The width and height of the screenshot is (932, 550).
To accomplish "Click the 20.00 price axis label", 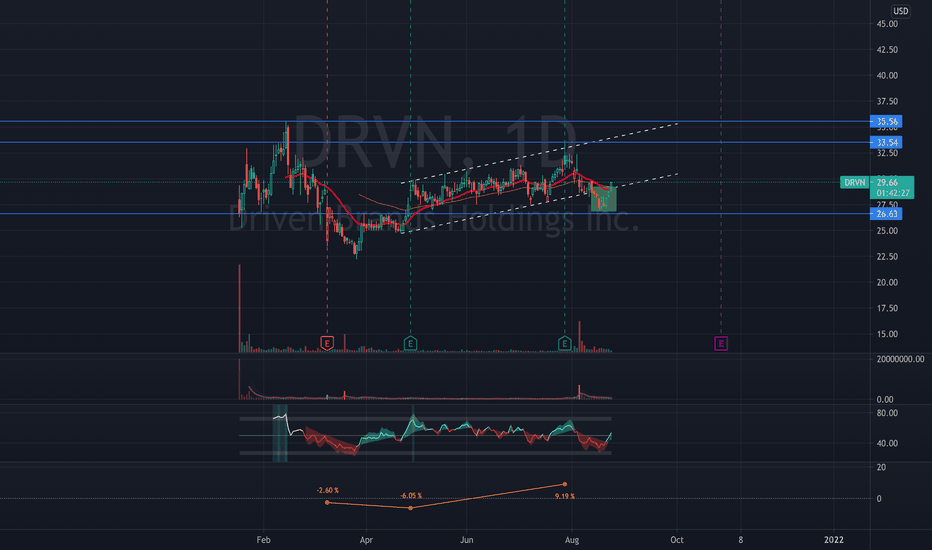I will pyautogui.click(x=887, y=282).
